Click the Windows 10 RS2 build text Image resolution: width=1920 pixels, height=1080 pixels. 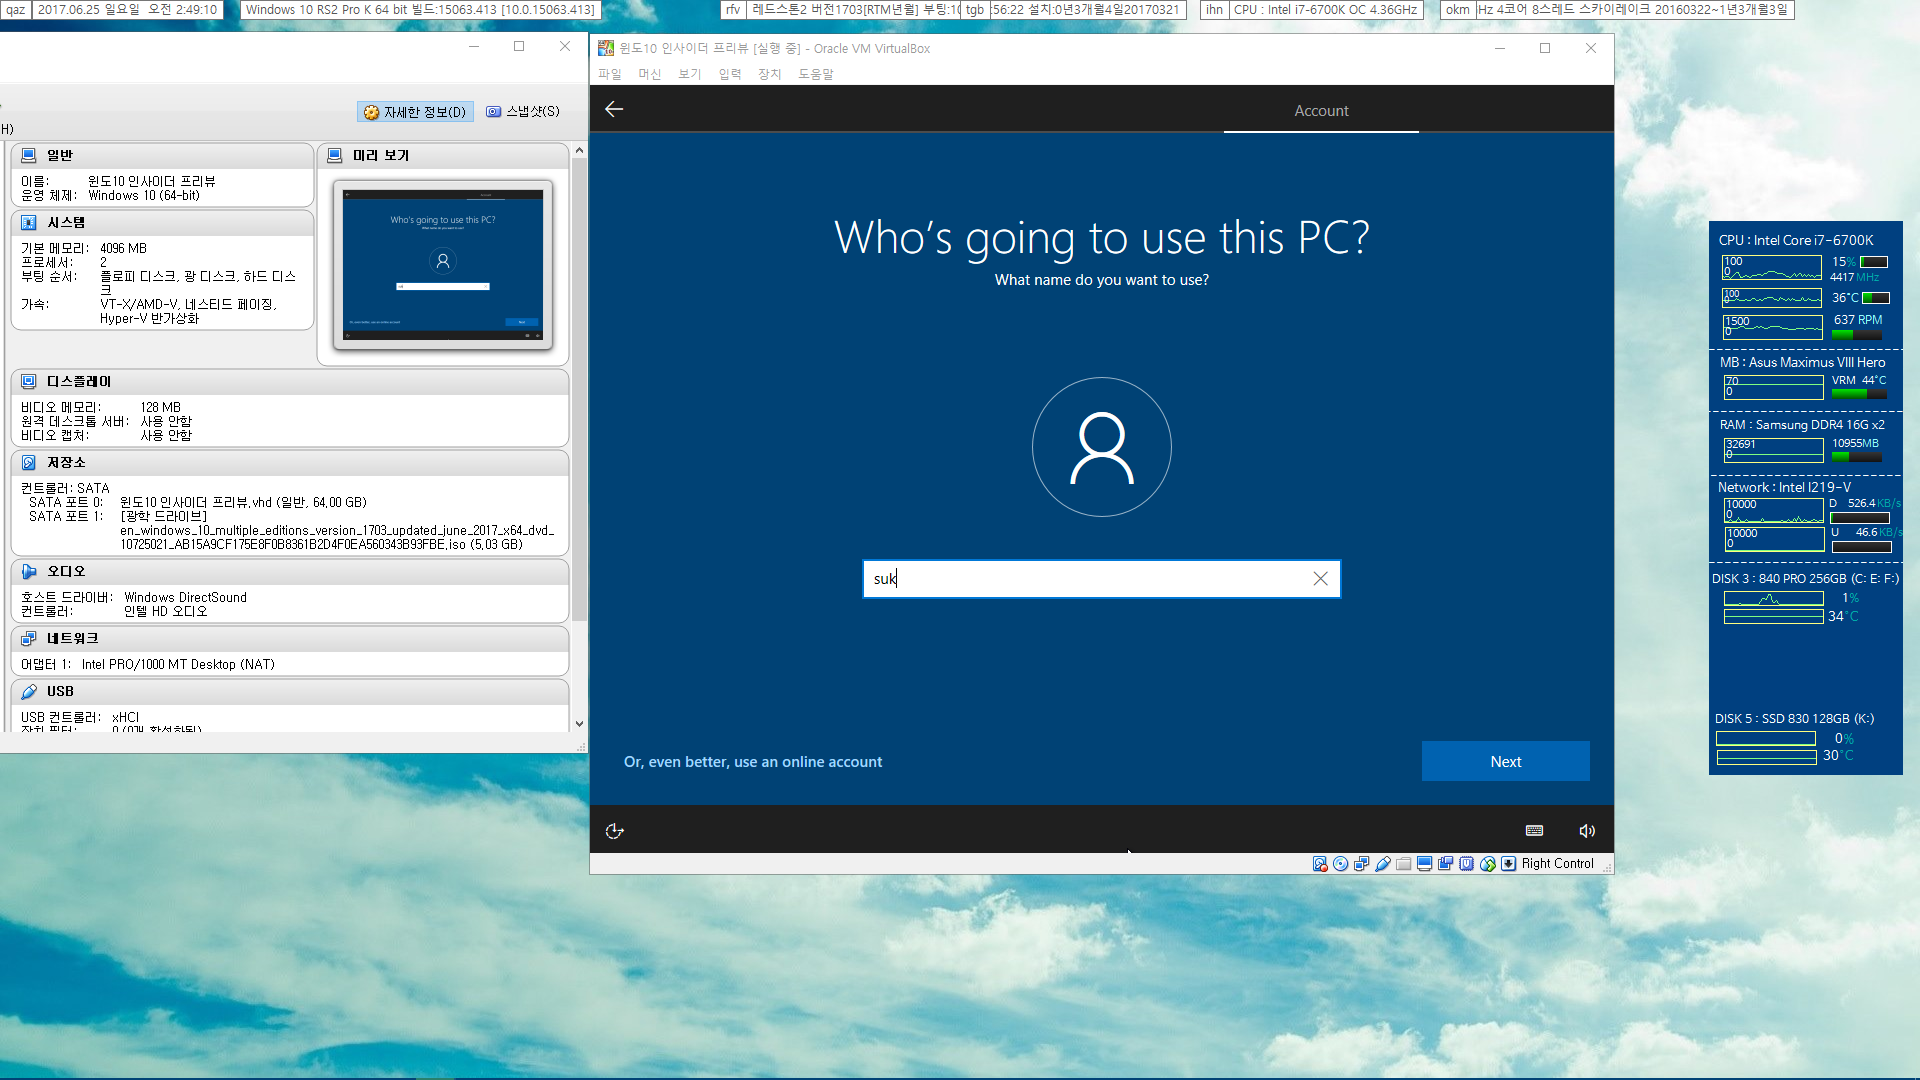tap(420, 10)
